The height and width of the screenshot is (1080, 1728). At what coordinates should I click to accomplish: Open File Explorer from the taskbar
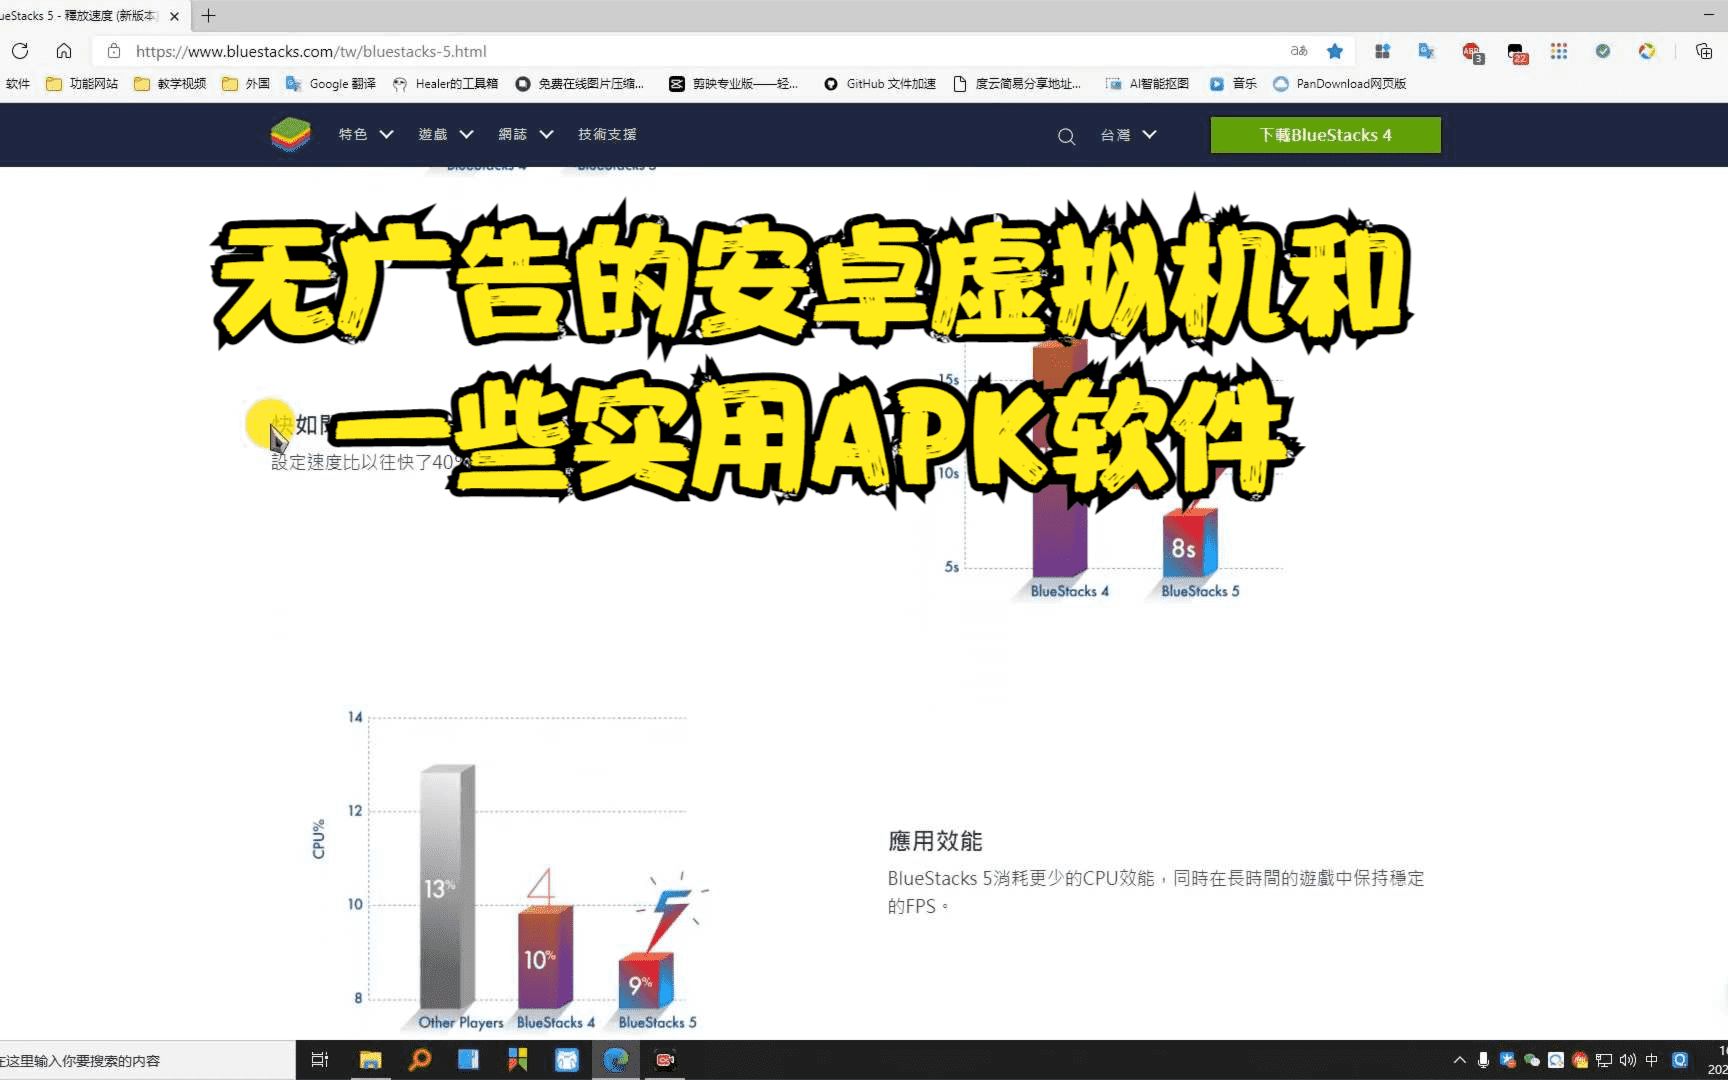pos(370,1060)
